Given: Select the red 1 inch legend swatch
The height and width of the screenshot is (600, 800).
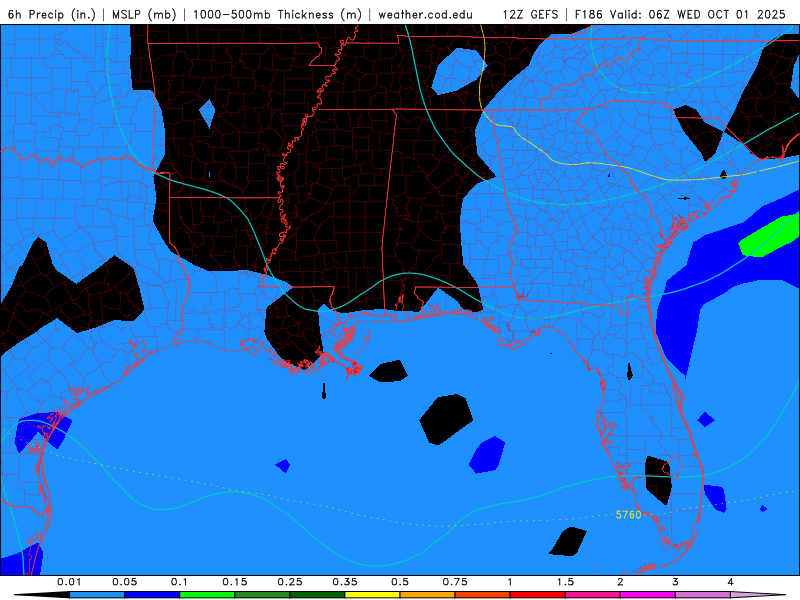Looking at the screenshot, I should pos(538,595).
